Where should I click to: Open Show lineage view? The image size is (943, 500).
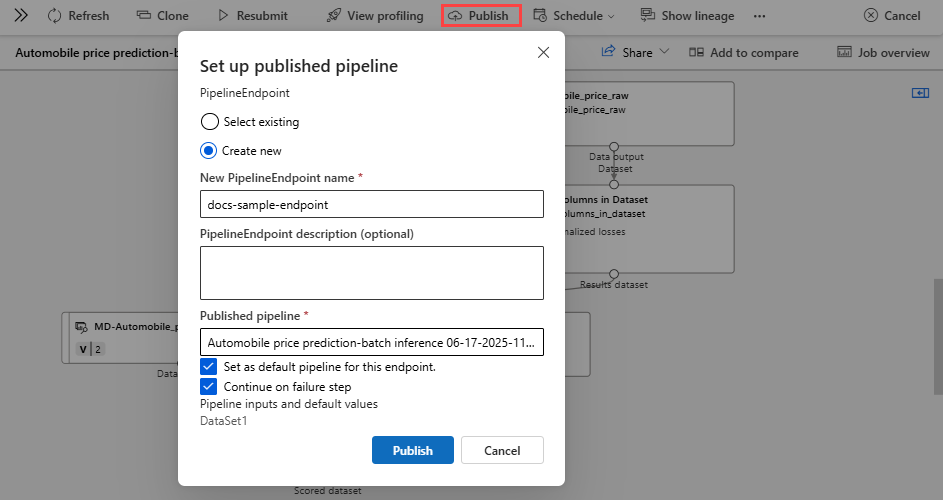pos(648,16)
